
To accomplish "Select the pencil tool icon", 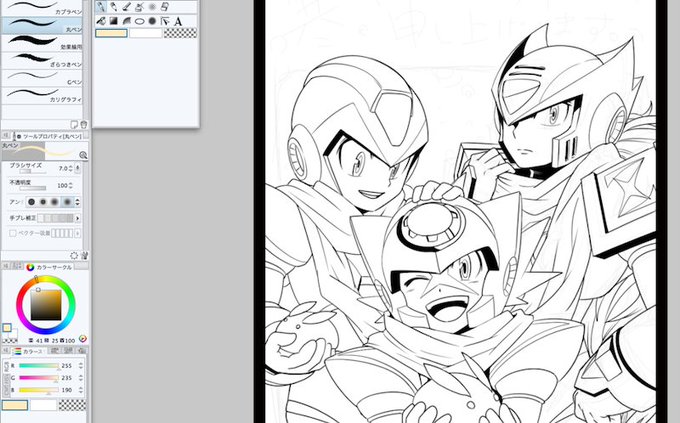I will coord(114,6).
